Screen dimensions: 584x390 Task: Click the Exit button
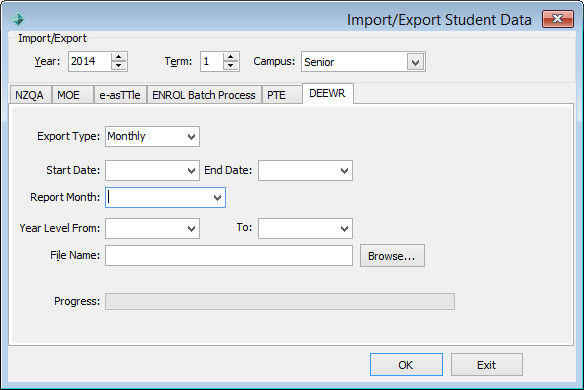487,365
